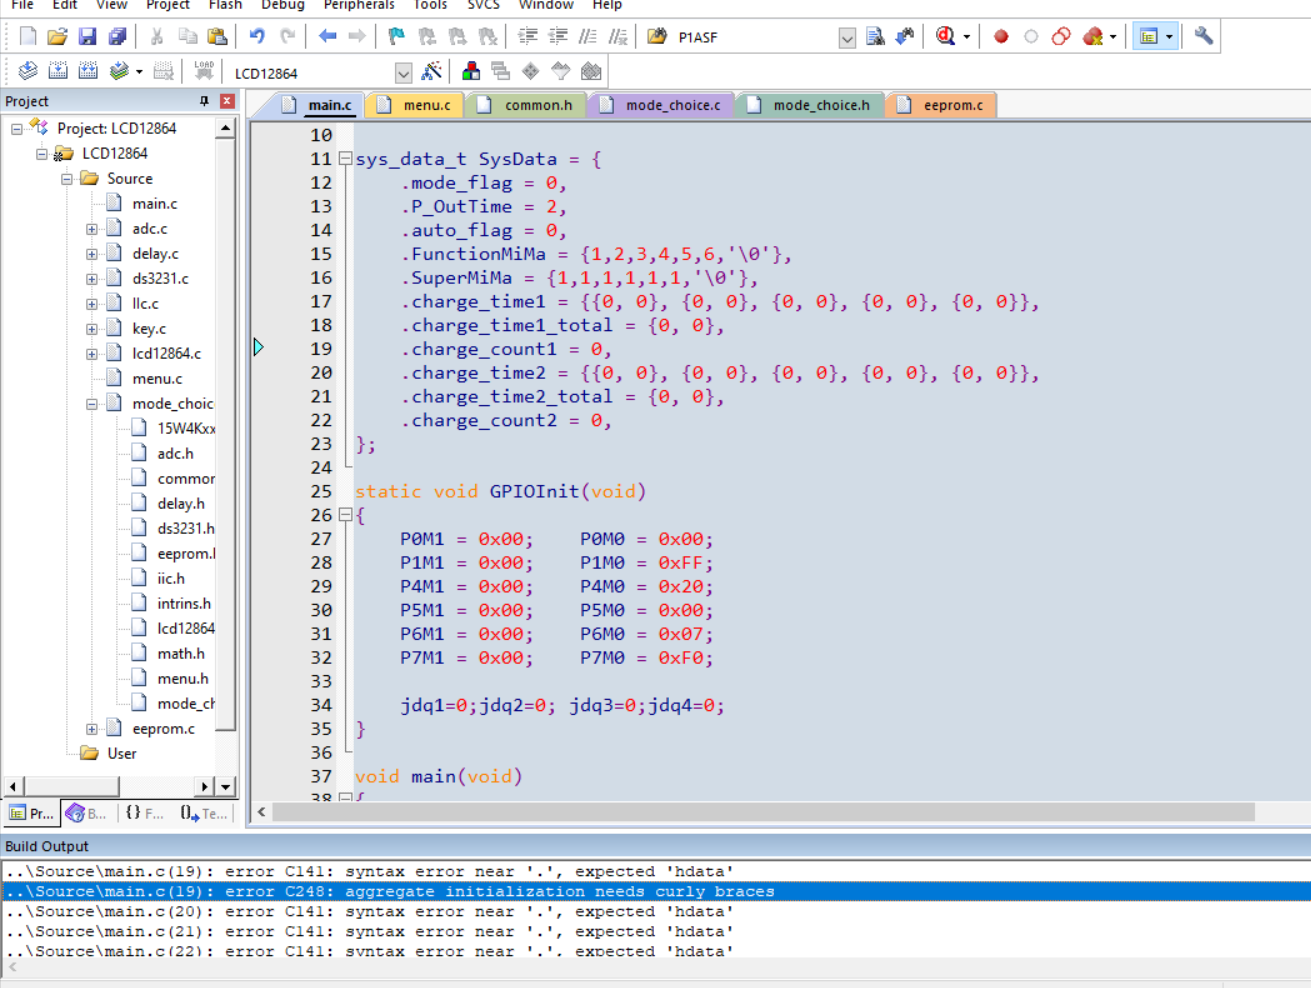Switch to the menu.c editor tab
The image size is (1311, 988).
[x=415, y=105]
